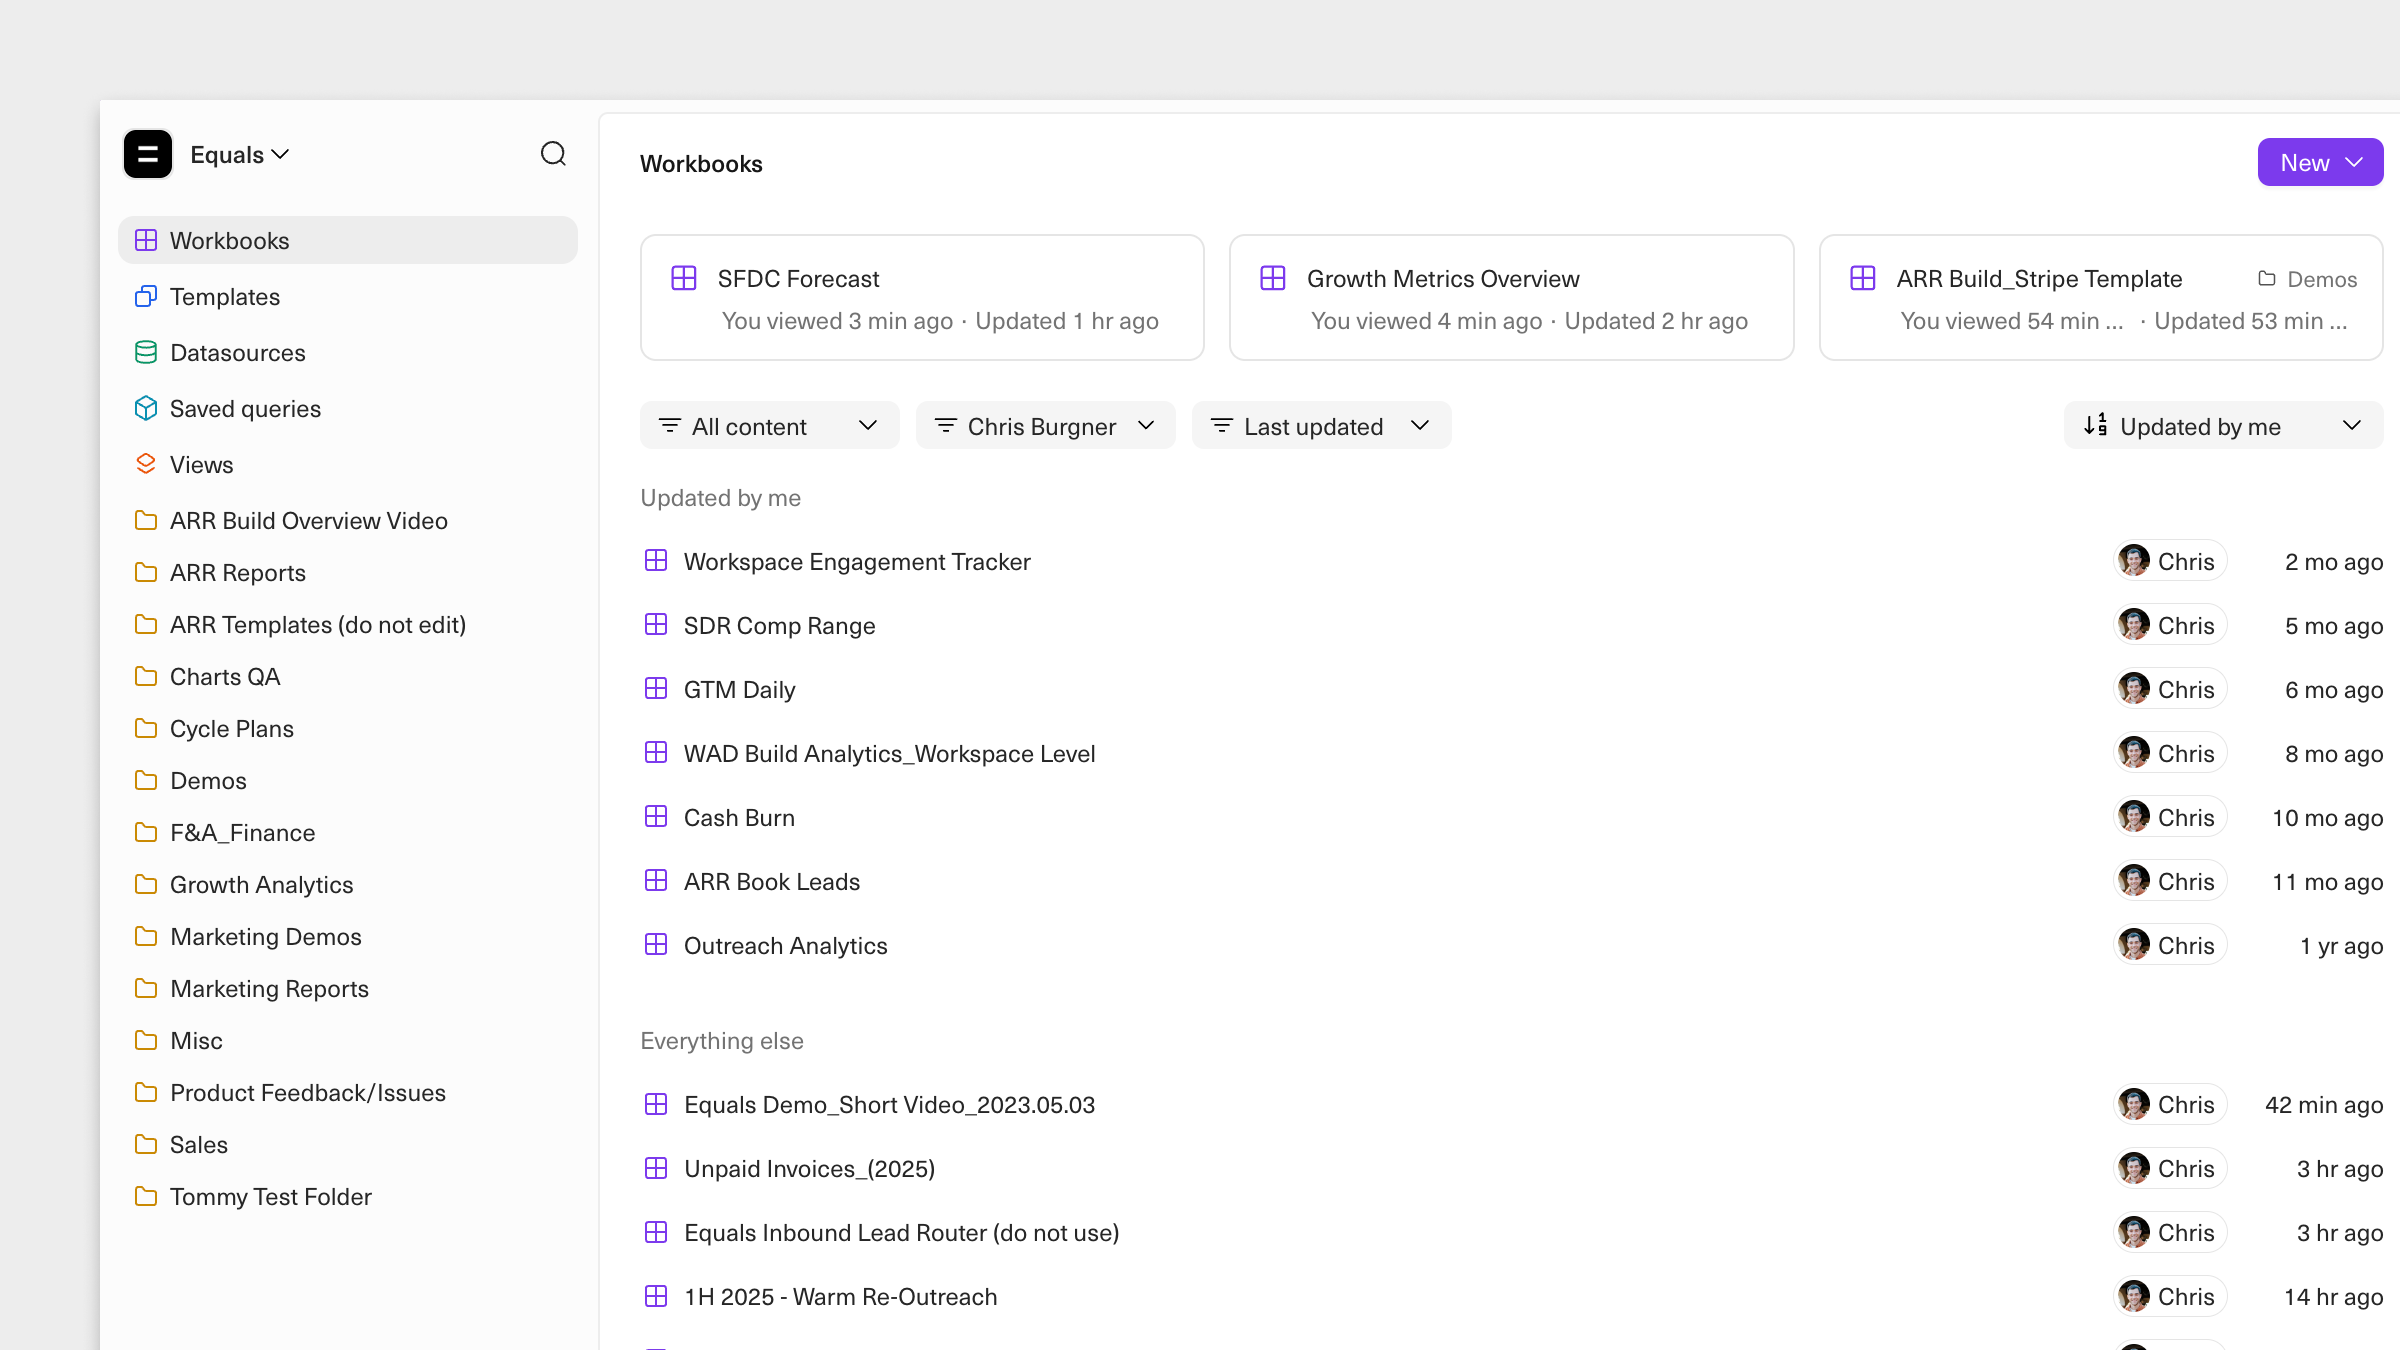Open Unpaid Invoices_(2025) workbook
This screenshot has width=2400, height=1350.
point(809,1168)
